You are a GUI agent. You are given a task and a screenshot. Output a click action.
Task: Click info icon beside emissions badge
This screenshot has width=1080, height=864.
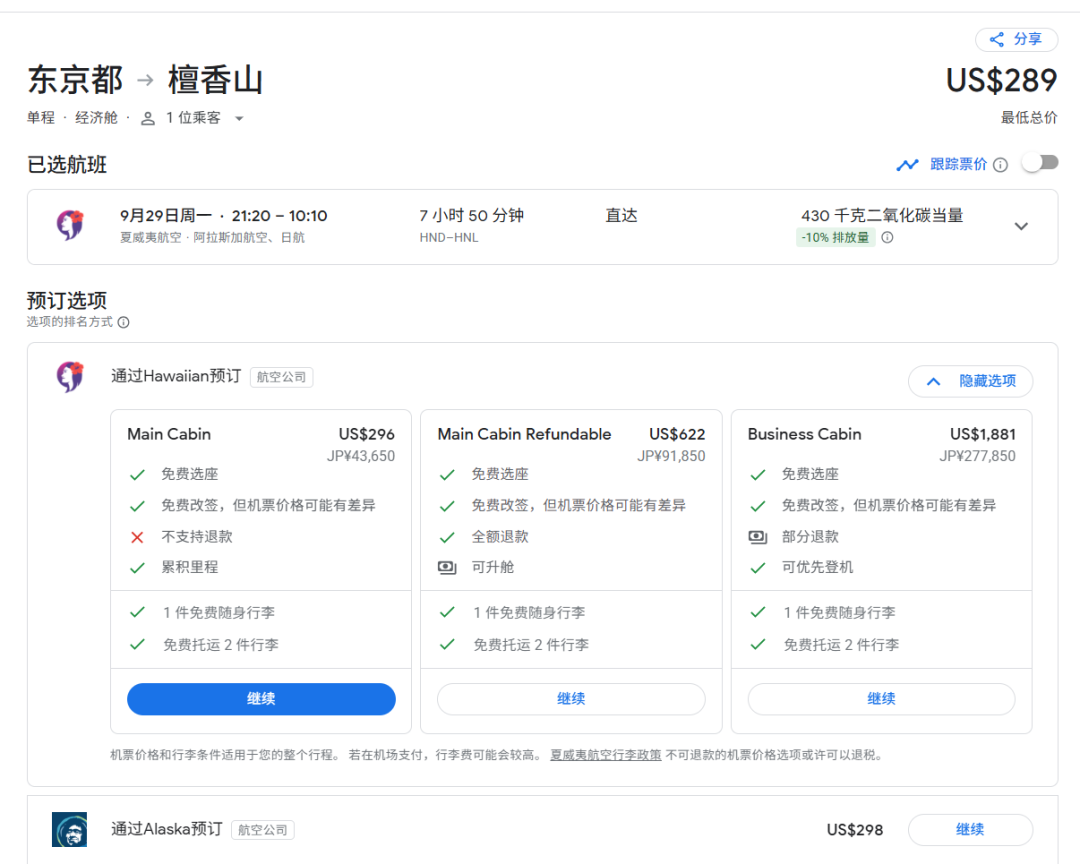click(x=887, y=238)
